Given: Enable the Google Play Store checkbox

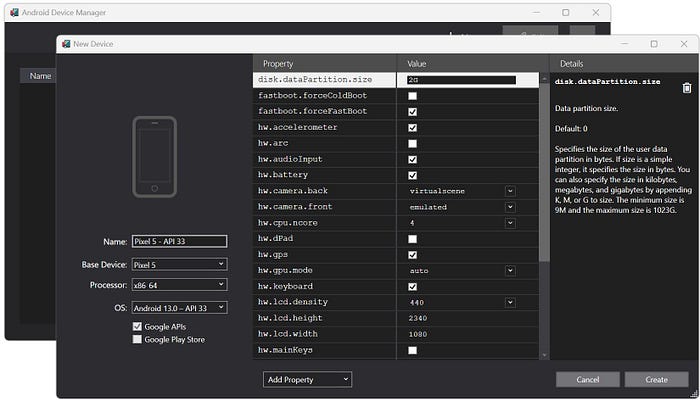Looking at the screenshot, I should [137, 339].
